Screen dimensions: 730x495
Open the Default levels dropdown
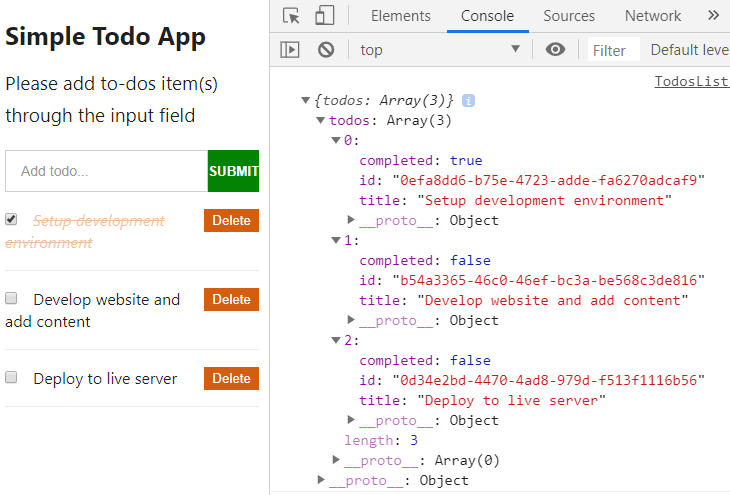(x=689, y=49)
